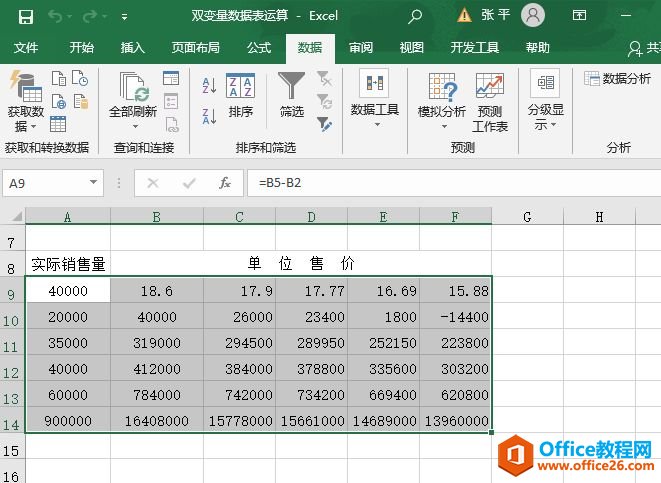Click the Edit Links icon
The height and width of the screenshot is (483, 661).
click(x=172, y=125)
